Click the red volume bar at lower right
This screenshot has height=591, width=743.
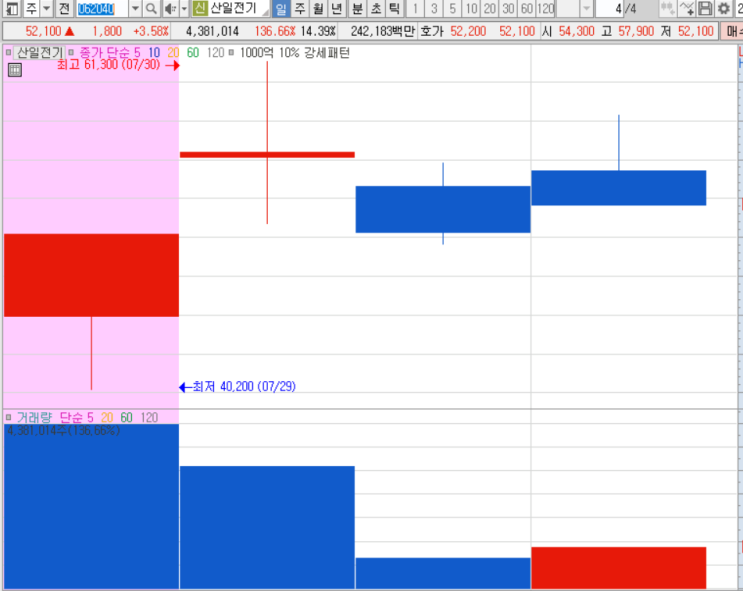coord(619,568)
